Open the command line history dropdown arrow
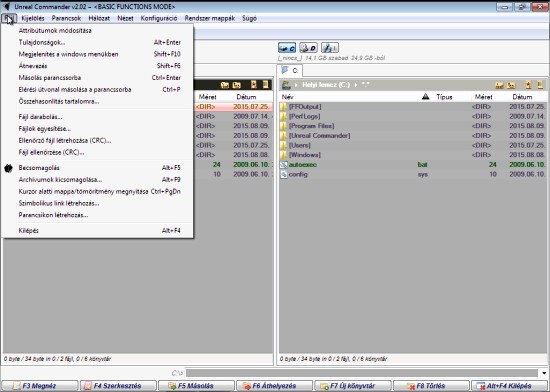The image size is (550, 392). [x=544, y=373]
